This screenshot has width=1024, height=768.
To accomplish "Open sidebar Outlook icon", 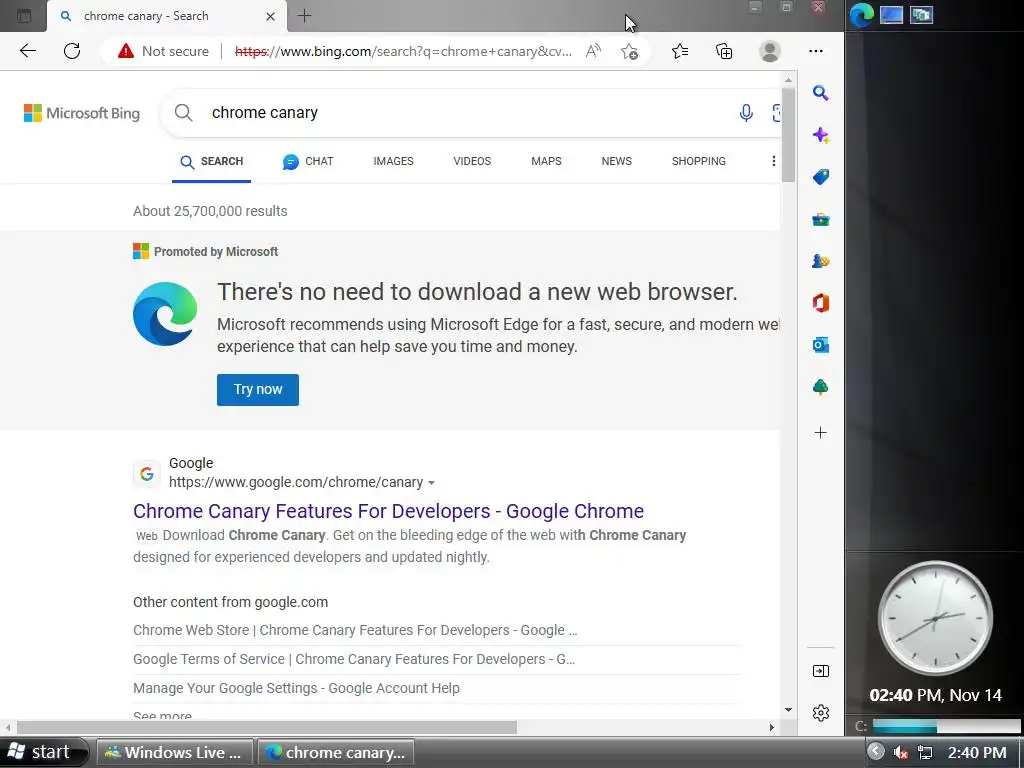I will tap(821, 345).
